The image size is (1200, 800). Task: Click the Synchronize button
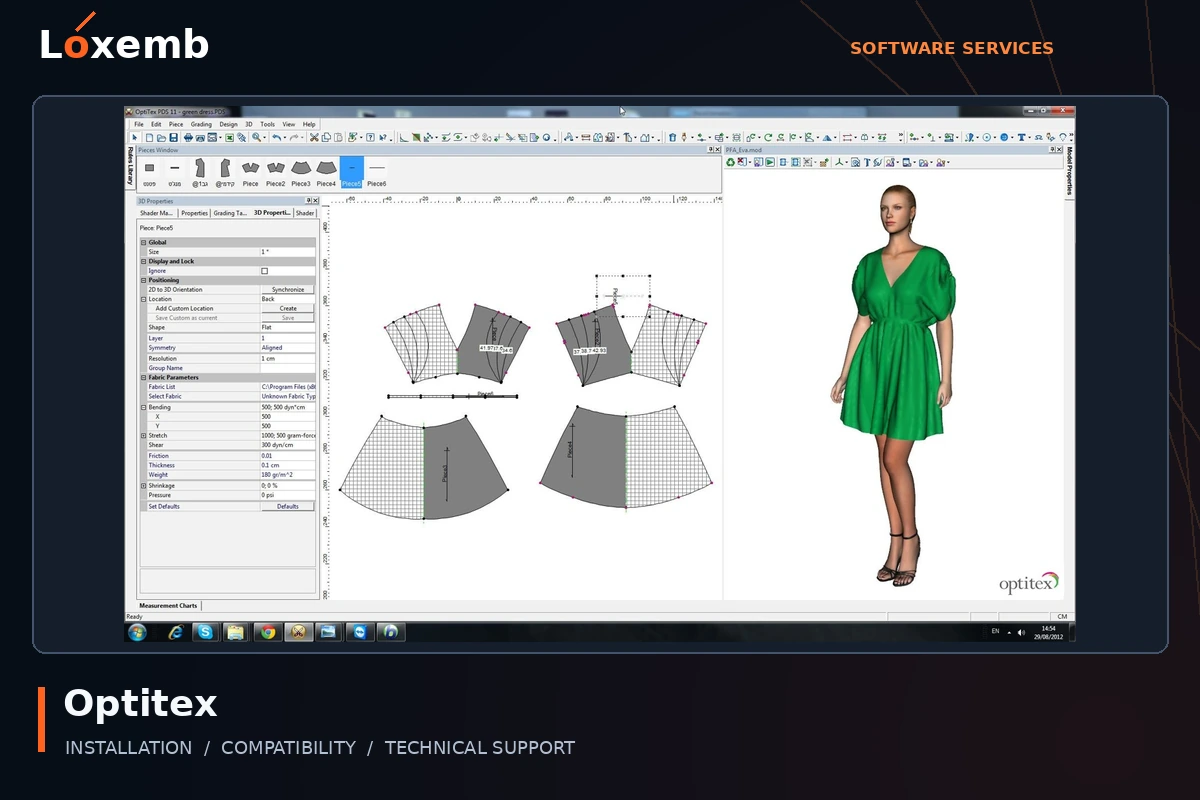click(x=288, y=290)
